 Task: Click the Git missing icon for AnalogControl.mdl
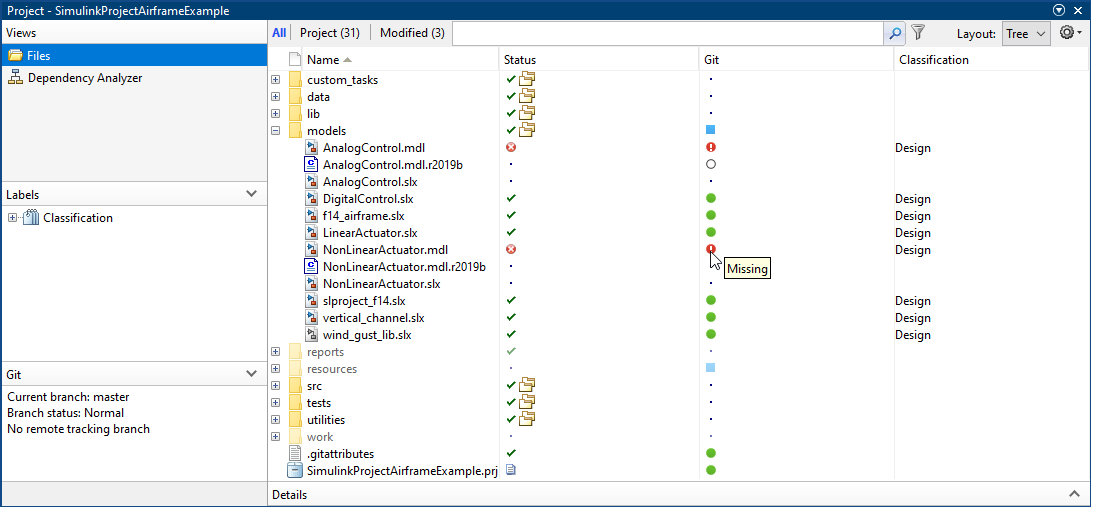[x=711, y=148]
